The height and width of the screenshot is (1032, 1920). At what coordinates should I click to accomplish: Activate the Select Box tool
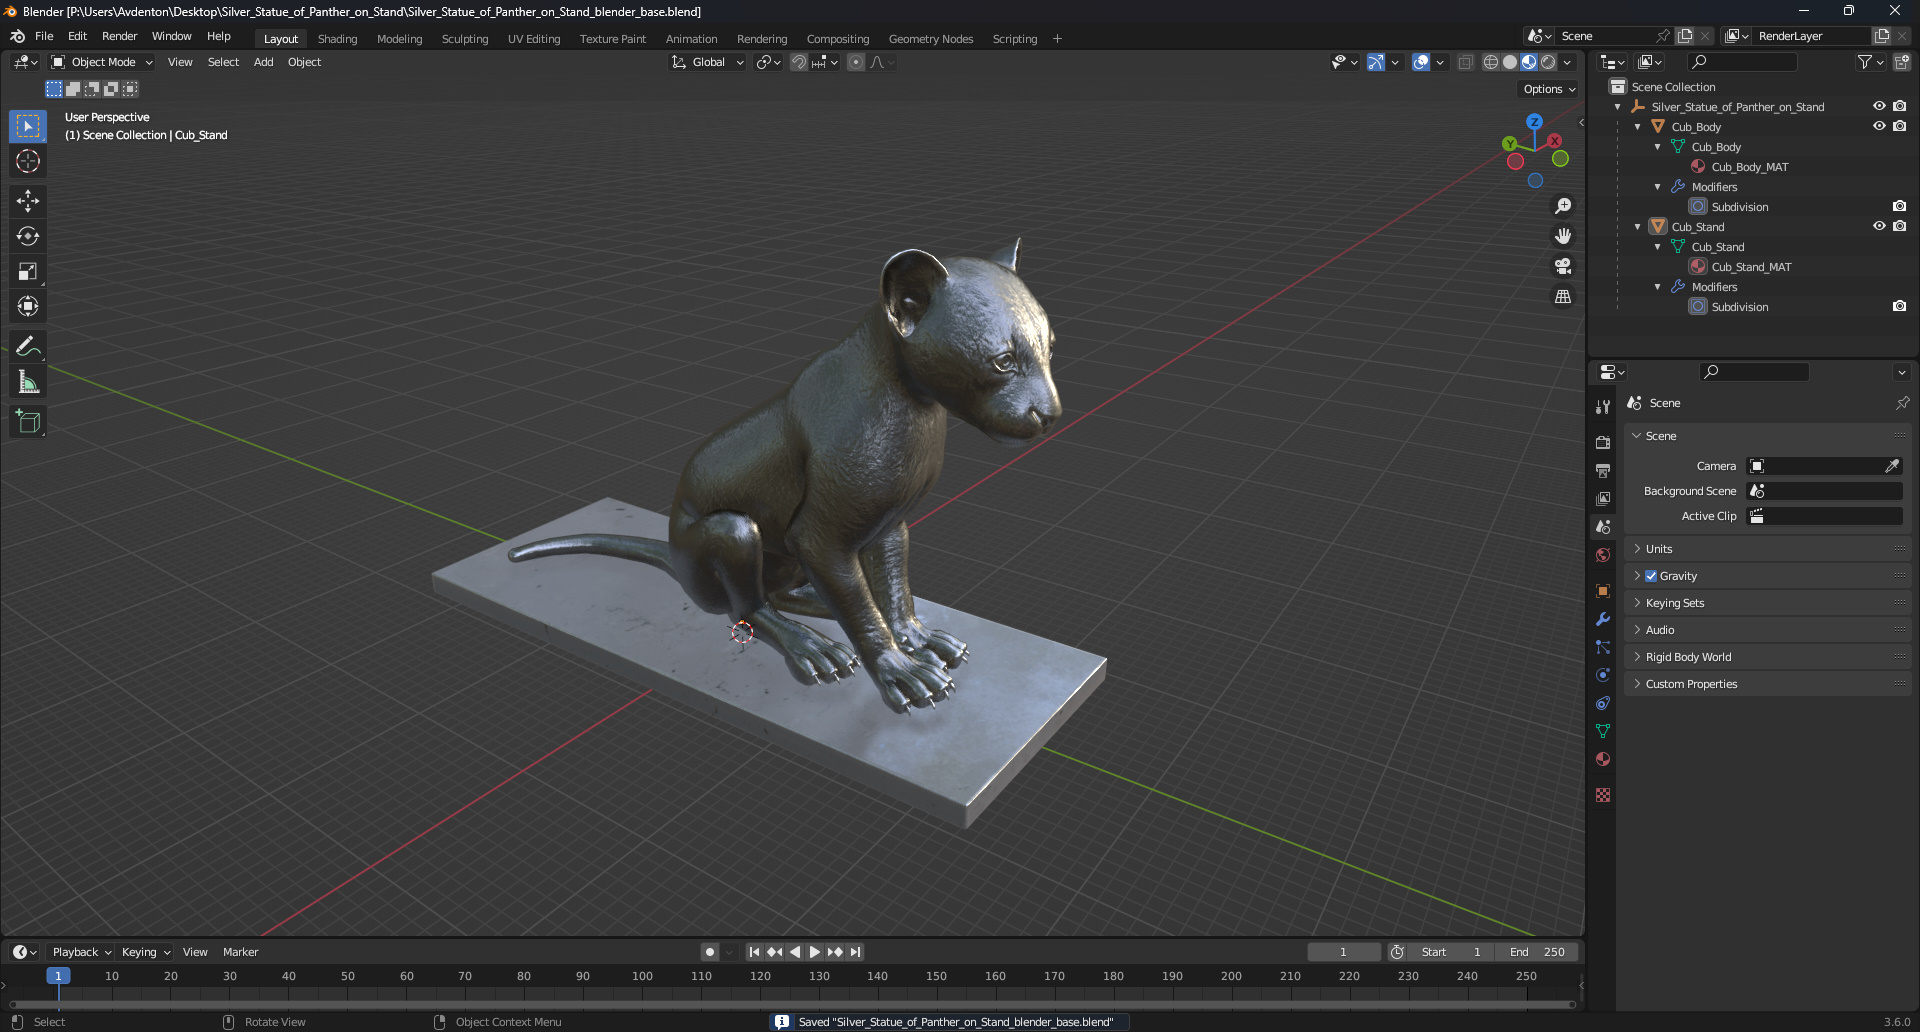tap(28, 126)
